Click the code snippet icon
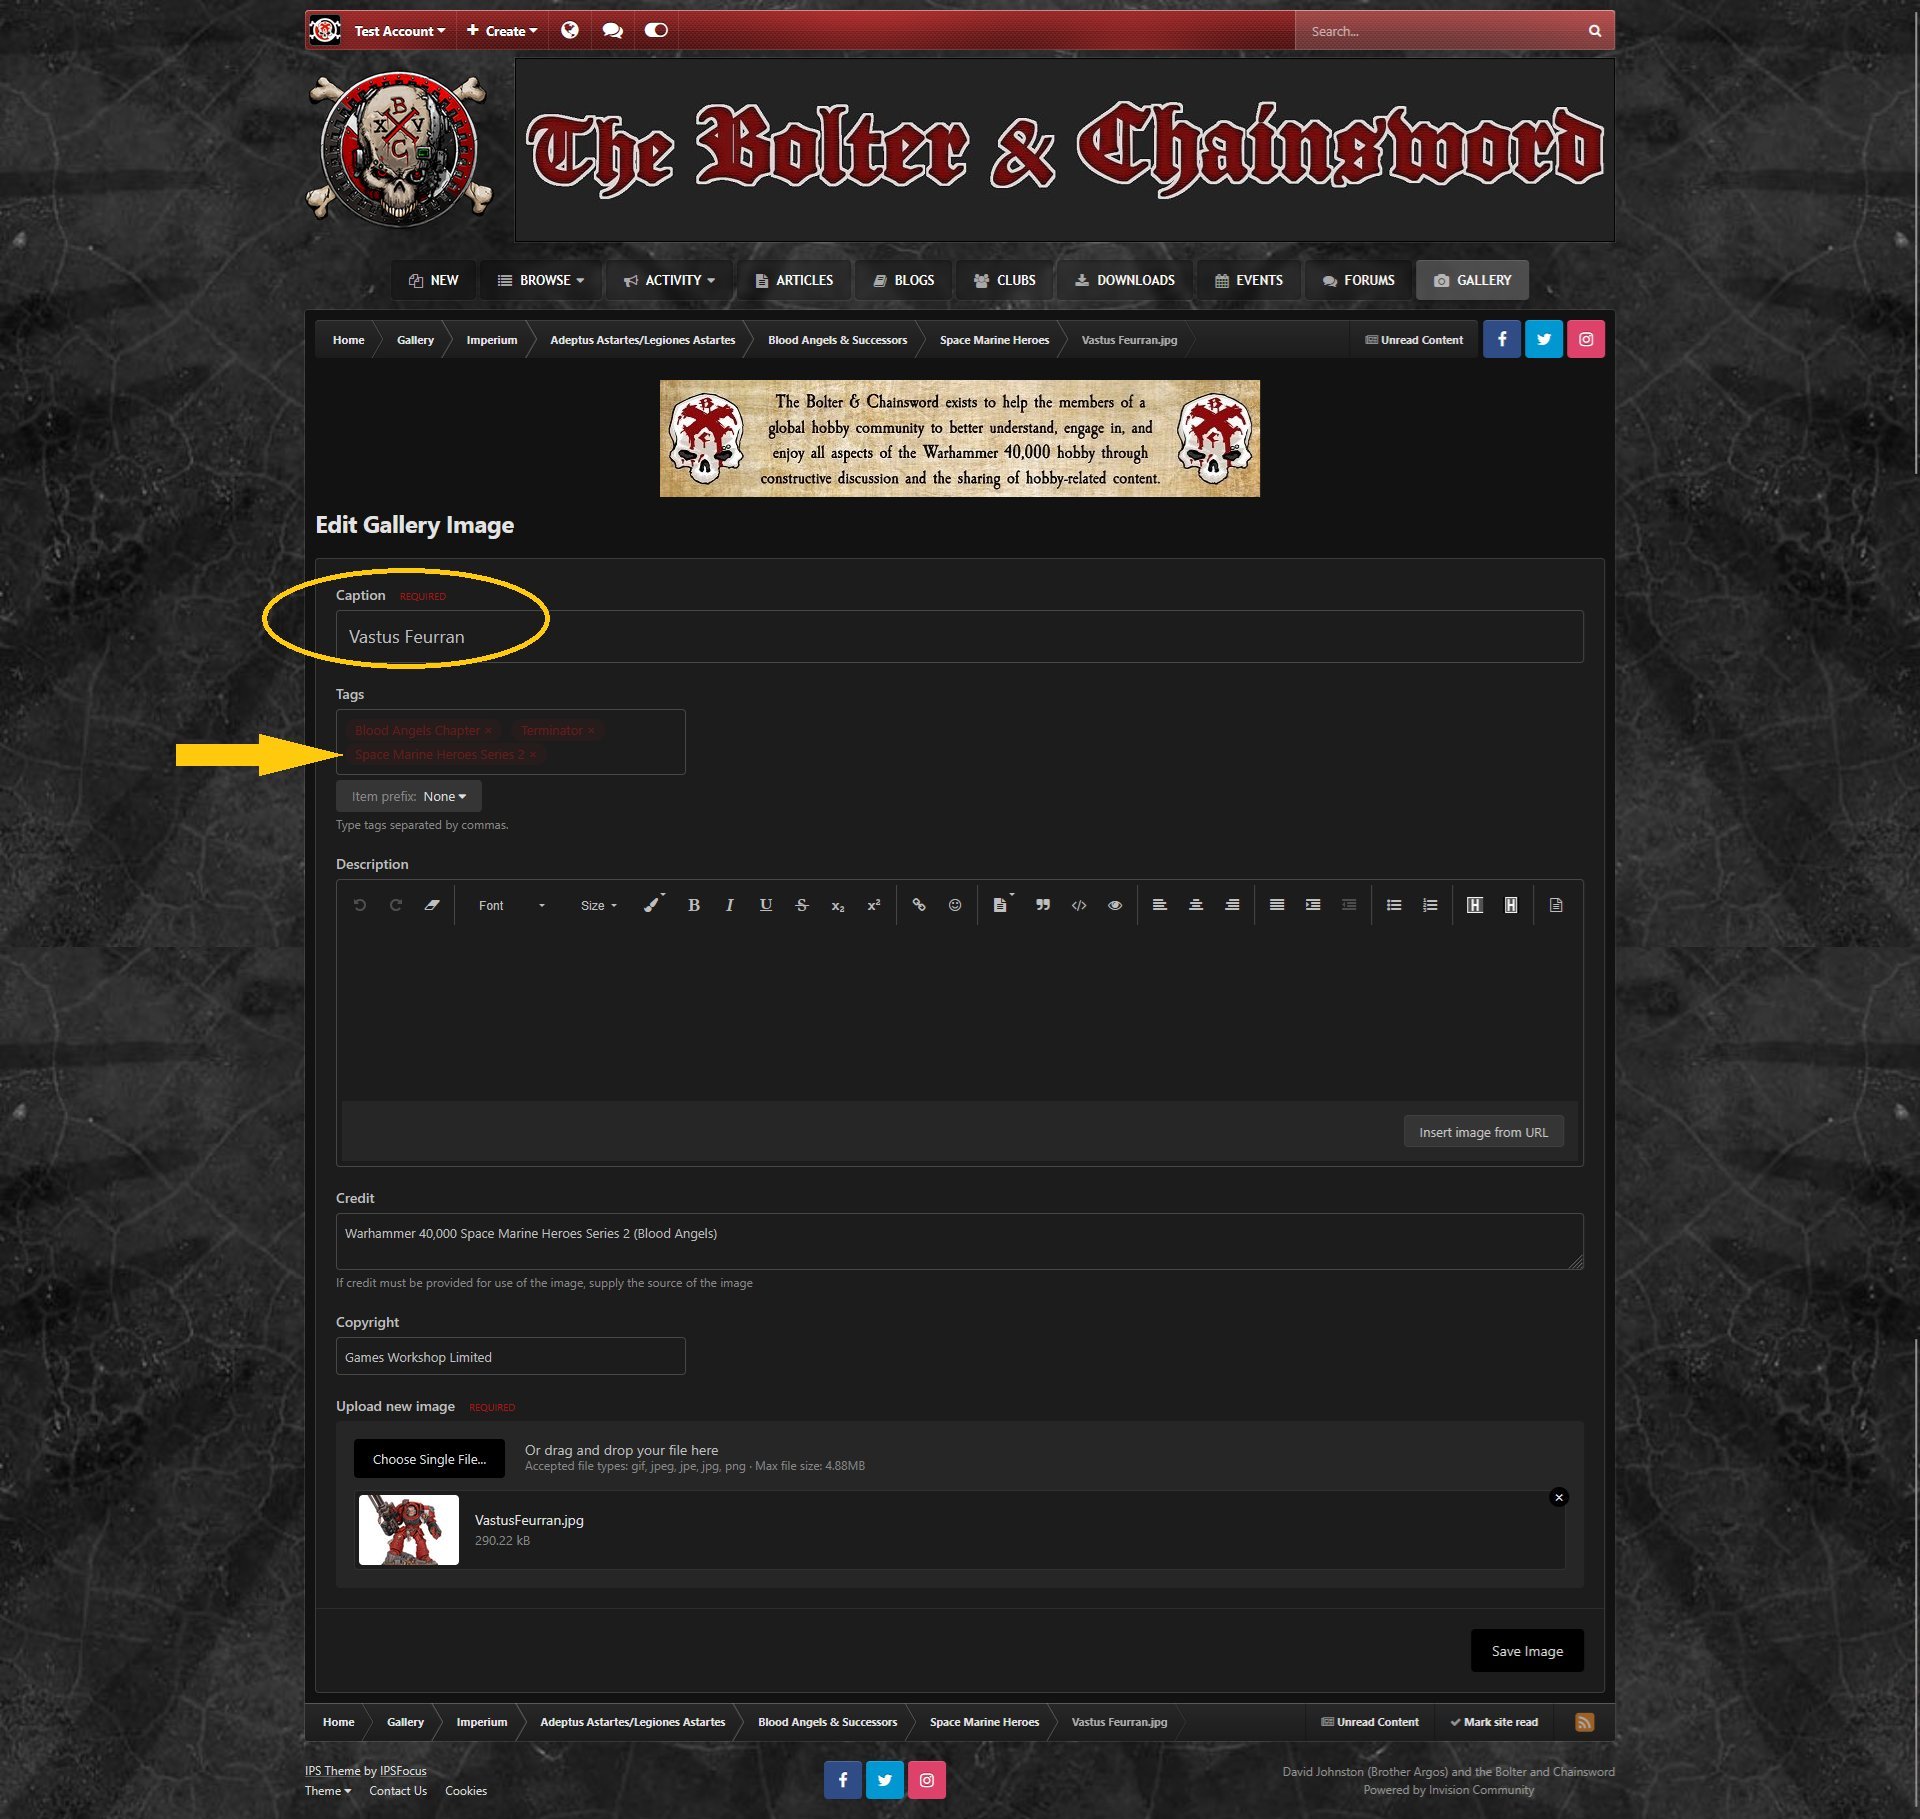Viewport: 1920px width, 1819px height. point(1079,905)
